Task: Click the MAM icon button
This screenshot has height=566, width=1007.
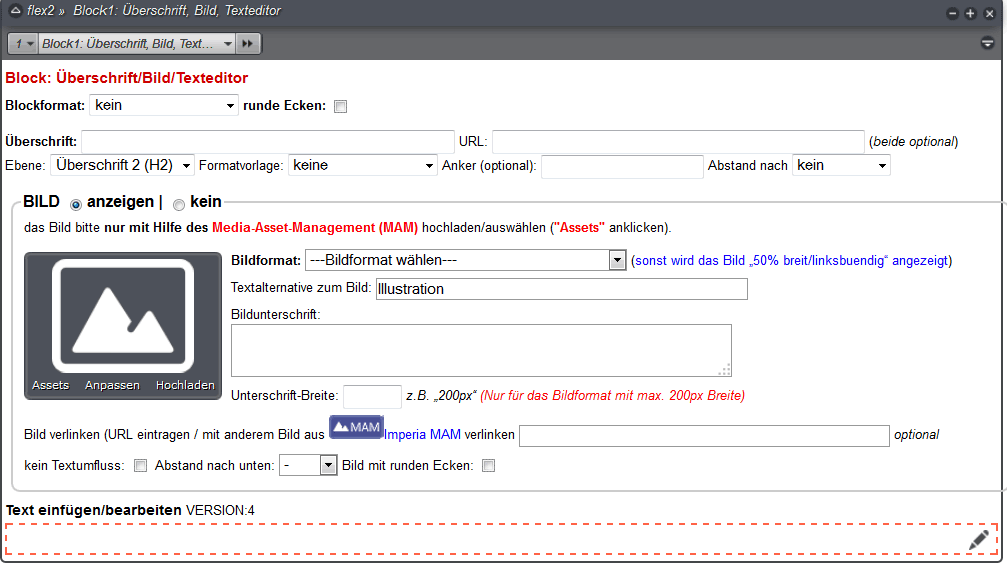Action: [356, 427]
